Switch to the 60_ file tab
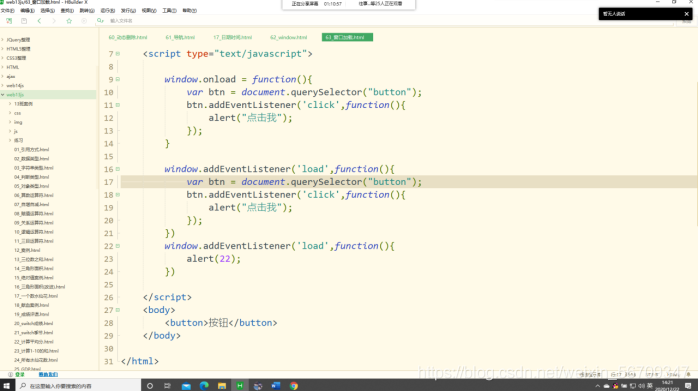 click(x=128, y=37)
